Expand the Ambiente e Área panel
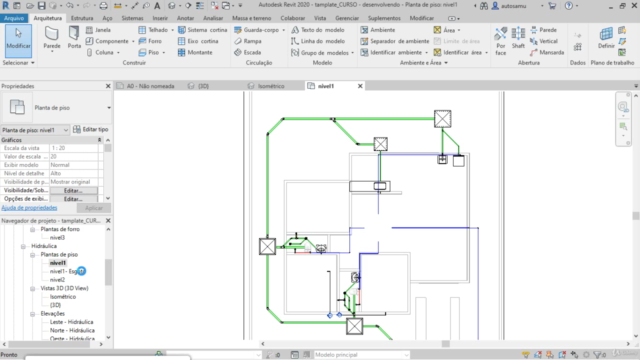 tap(424, 63)
